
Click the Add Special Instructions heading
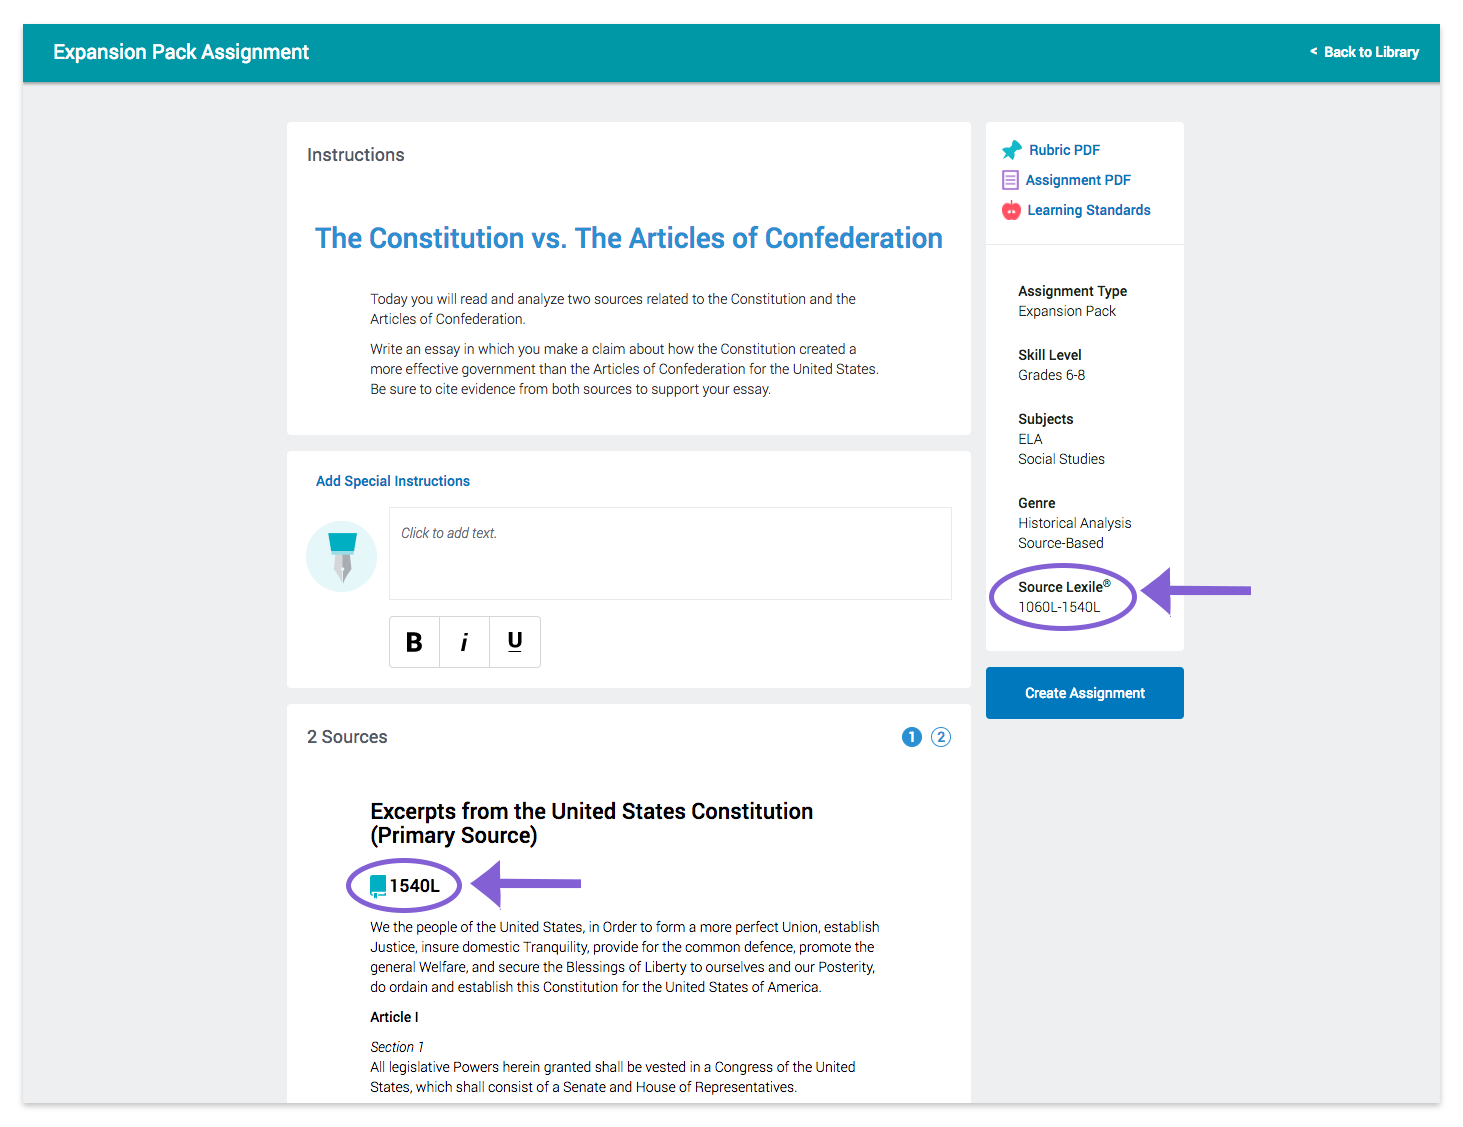point(393,481)
